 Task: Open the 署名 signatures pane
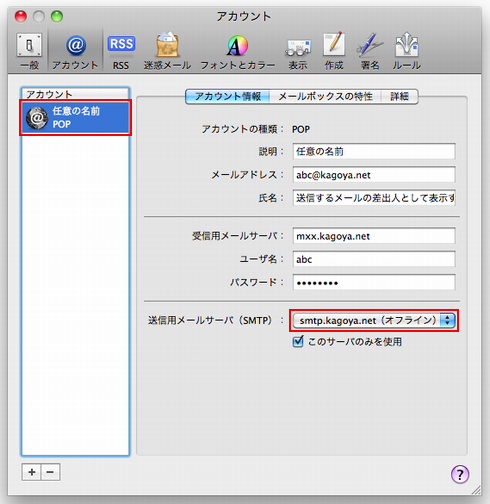click(x=370, y=51)
